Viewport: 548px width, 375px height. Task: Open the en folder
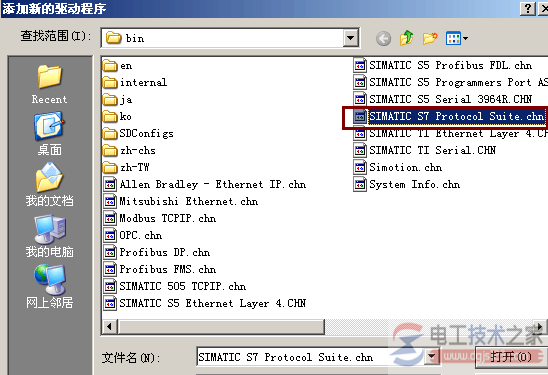(x=118, y=65)
